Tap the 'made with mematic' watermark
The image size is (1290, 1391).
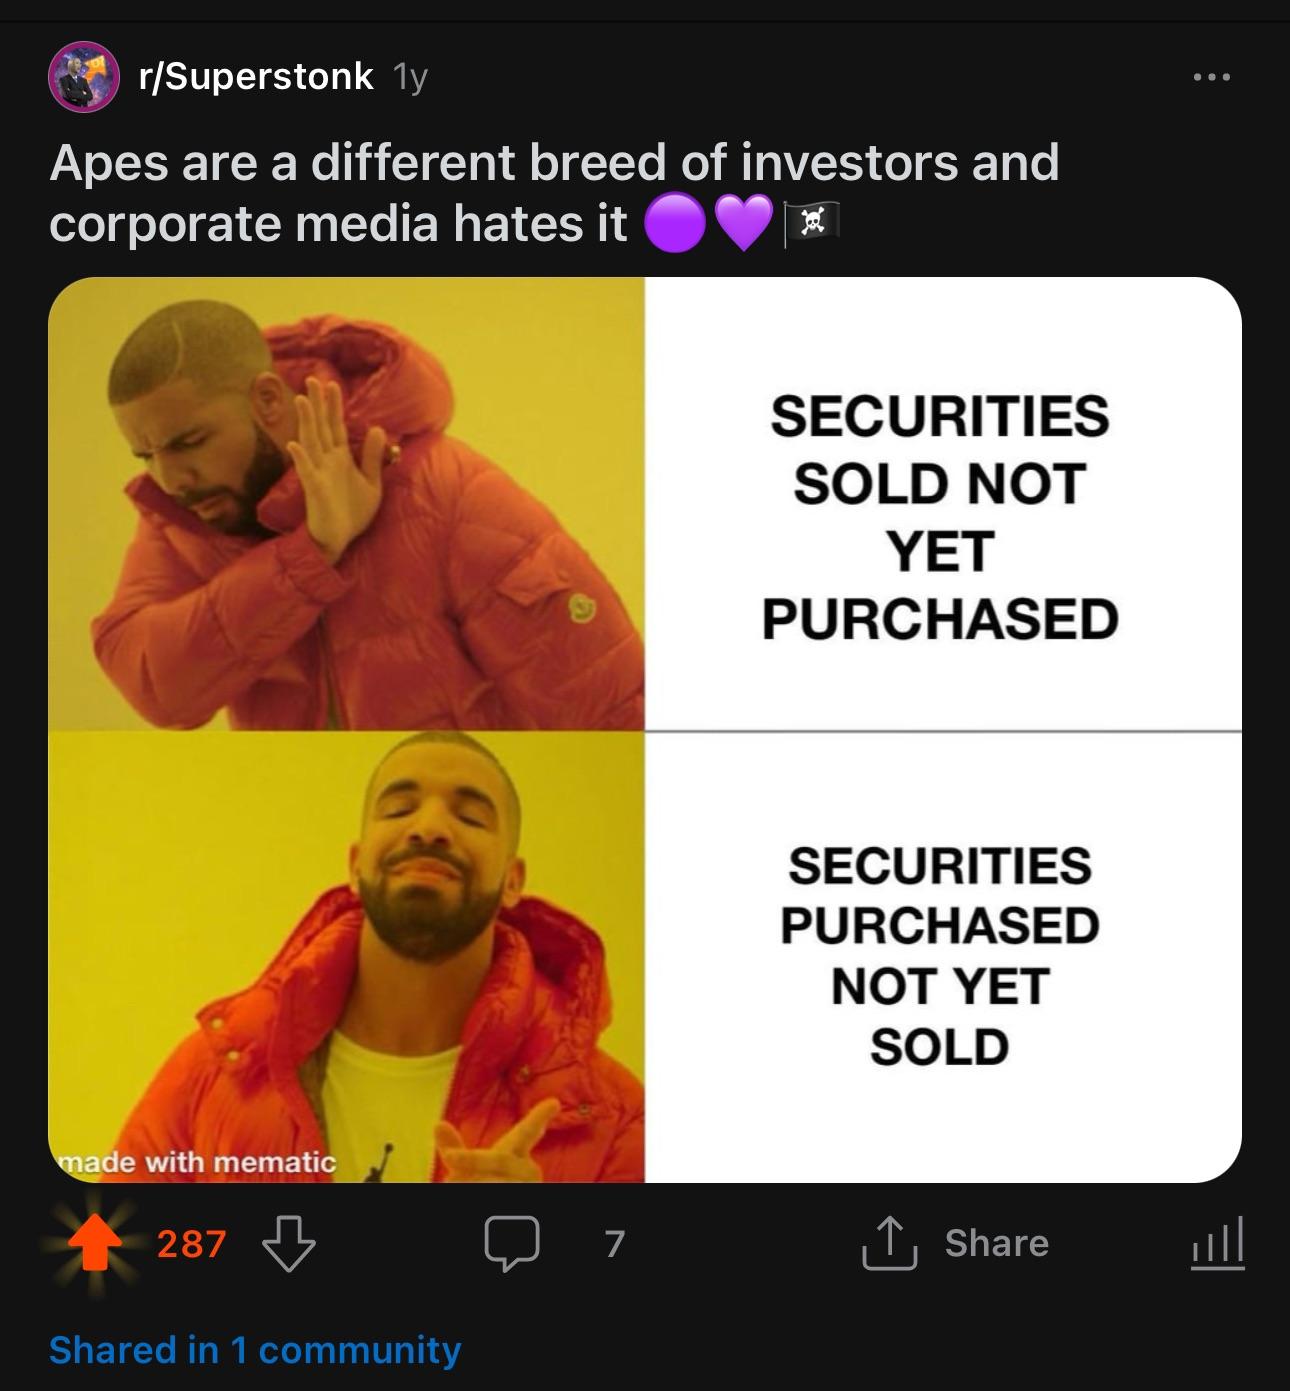(198, 1162)
